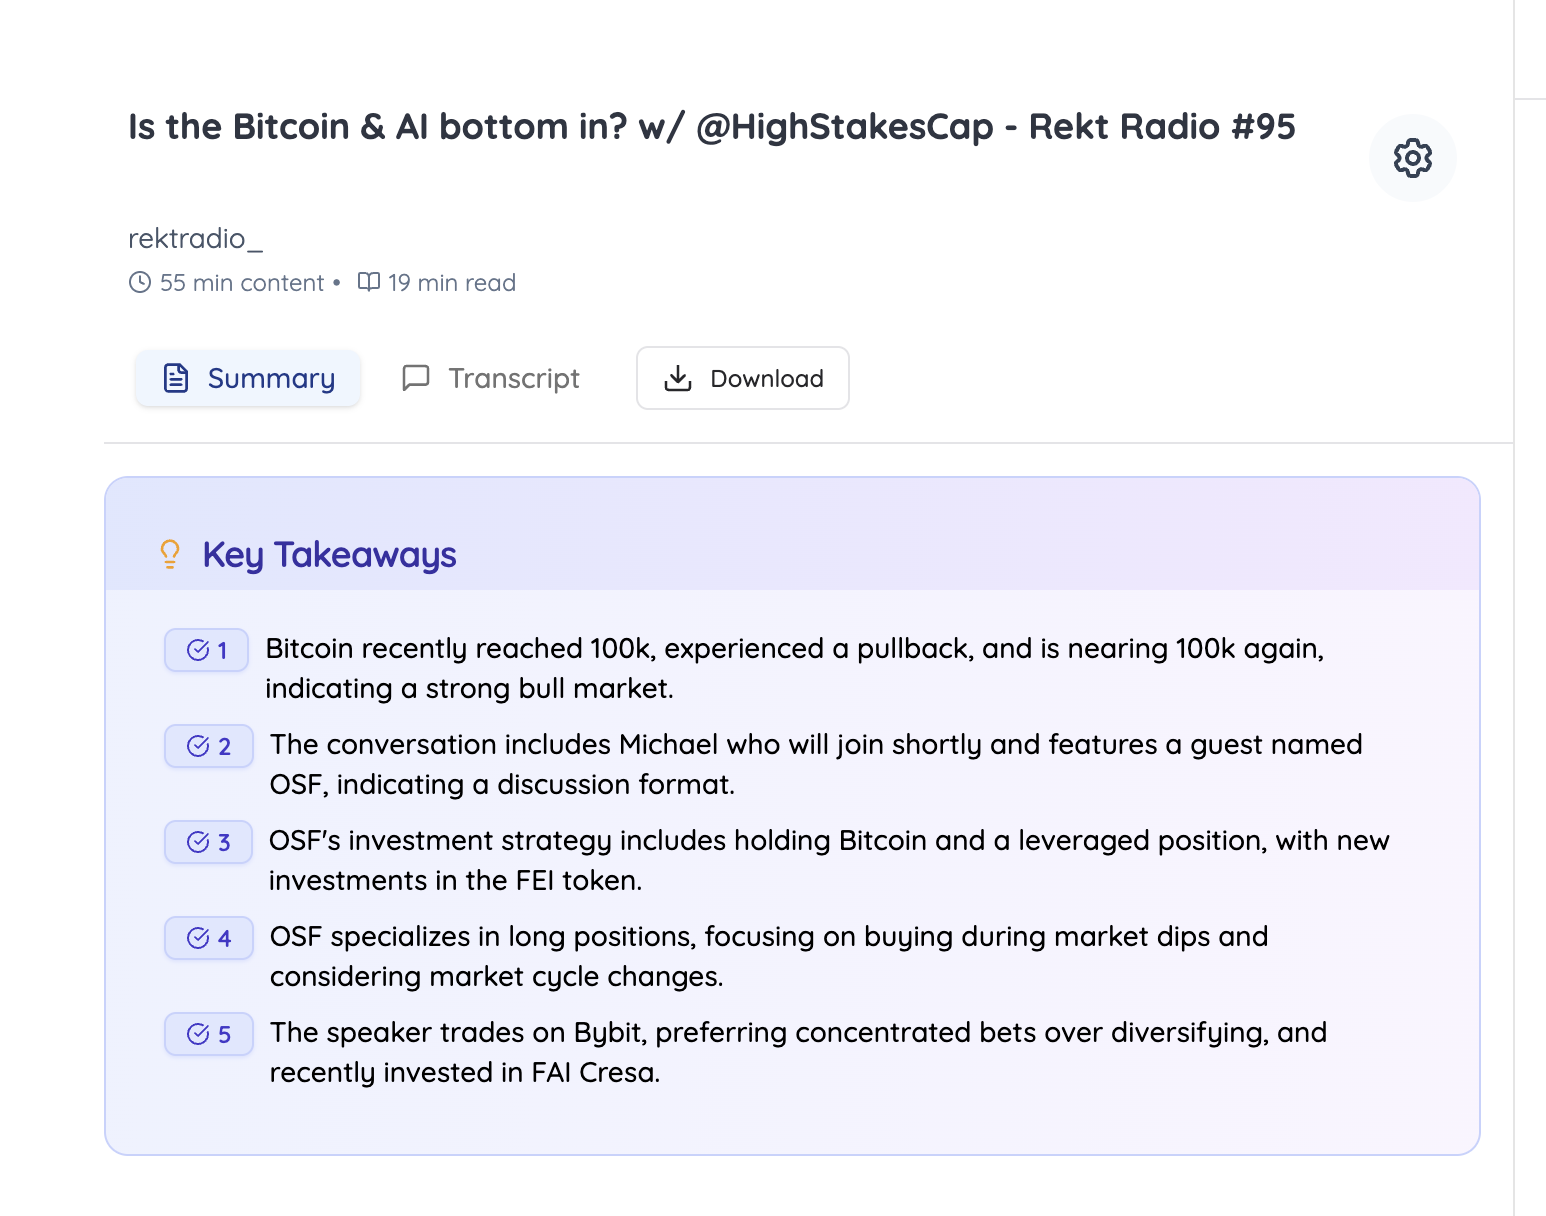Click the speech bubble icon on Transcript

(417, 378)
